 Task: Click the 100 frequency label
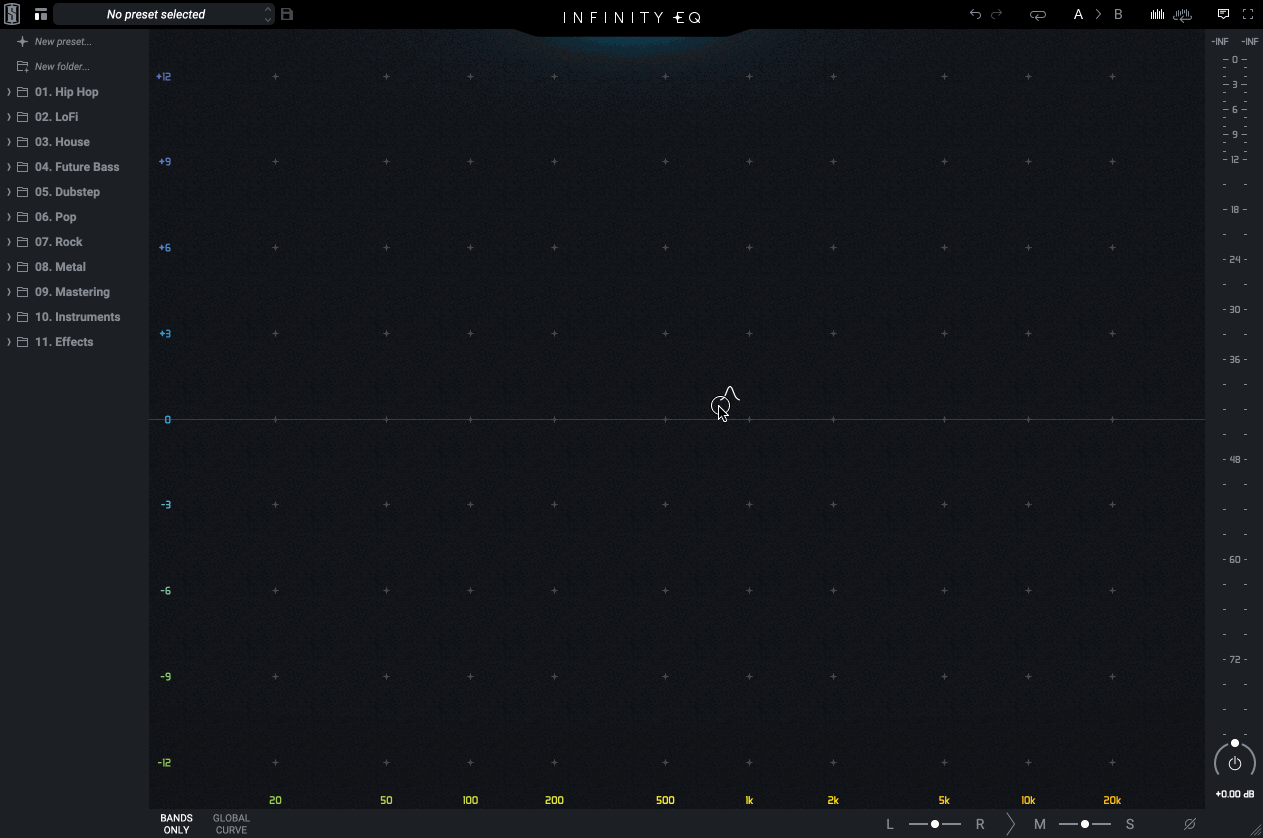tap(470, 800)
